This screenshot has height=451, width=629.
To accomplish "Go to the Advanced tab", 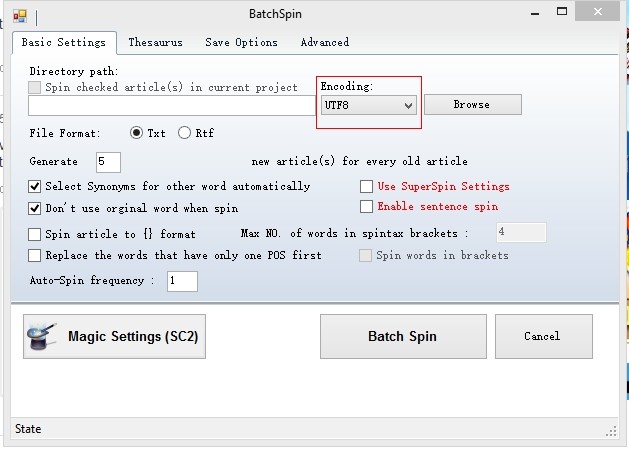I will [325, 43].
